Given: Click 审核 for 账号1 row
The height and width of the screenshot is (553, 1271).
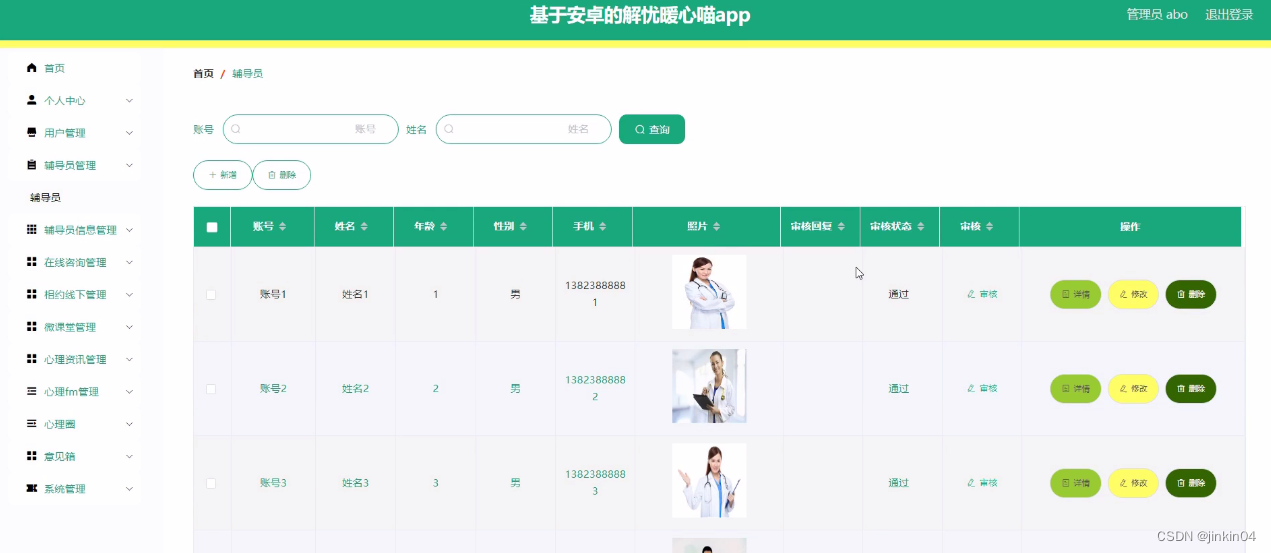Looking at the screenshot, I should 982,294.
